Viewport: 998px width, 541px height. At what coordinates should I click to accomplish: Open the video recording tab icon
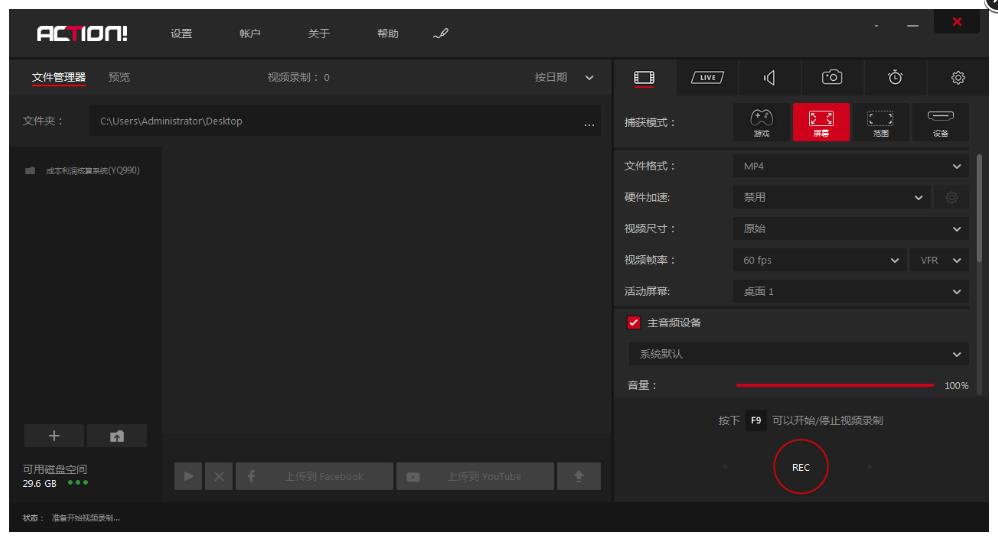(645, 77)
